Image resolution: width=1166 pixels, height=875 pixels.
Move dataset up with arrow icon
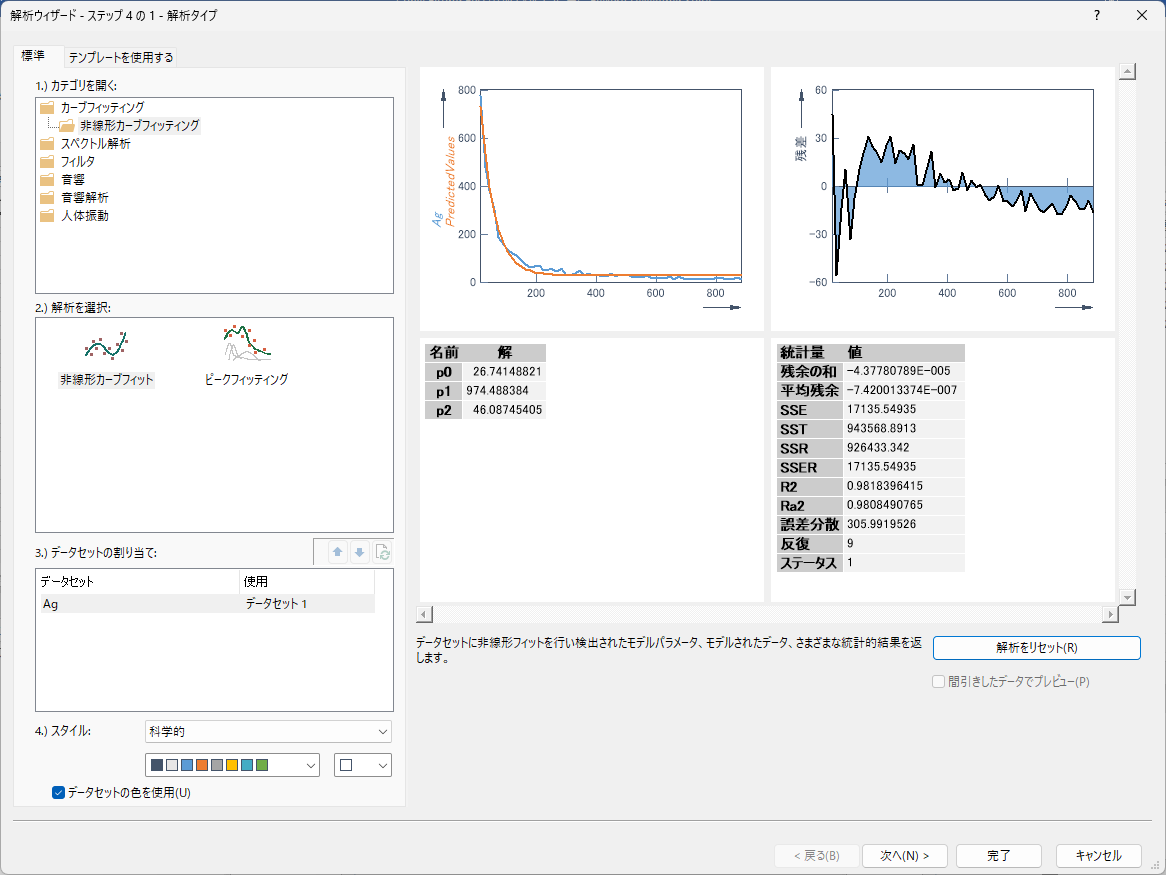pyautogui.click(x=338, y=553)
